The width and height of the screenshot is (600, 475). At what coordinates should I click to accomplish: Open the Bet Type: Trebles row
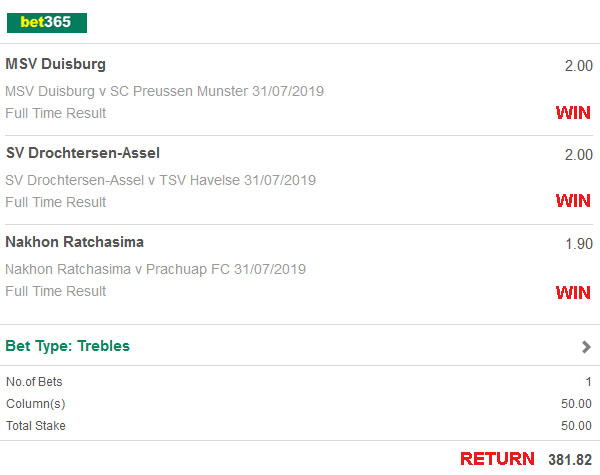300,346
